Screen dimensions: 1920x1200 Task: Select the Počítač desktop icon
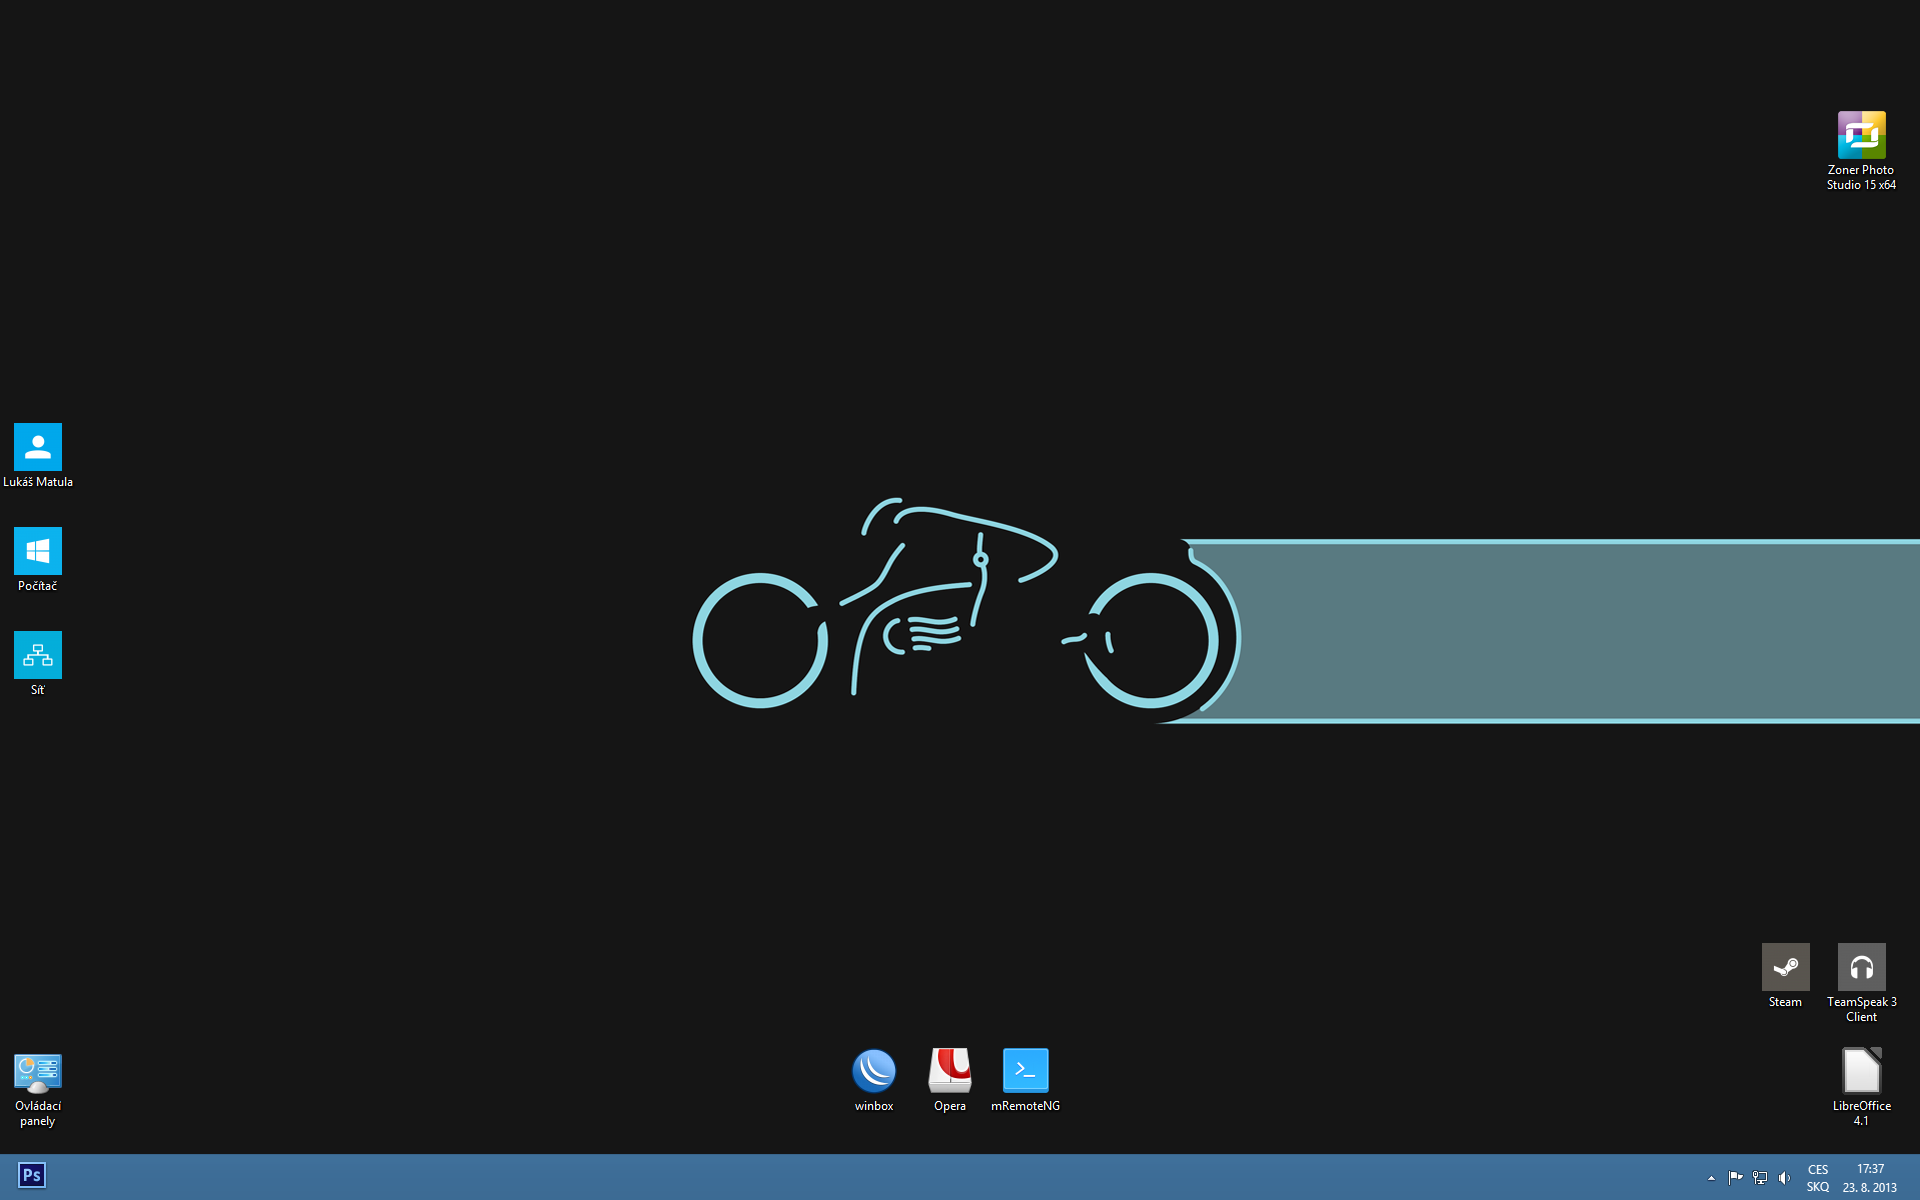click(38, 551)
